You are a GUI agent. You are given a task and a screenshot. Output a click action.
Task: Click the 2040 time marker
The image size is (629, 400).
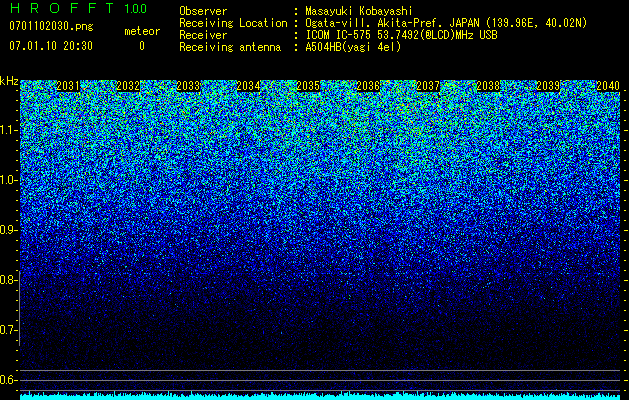point(608,86)
